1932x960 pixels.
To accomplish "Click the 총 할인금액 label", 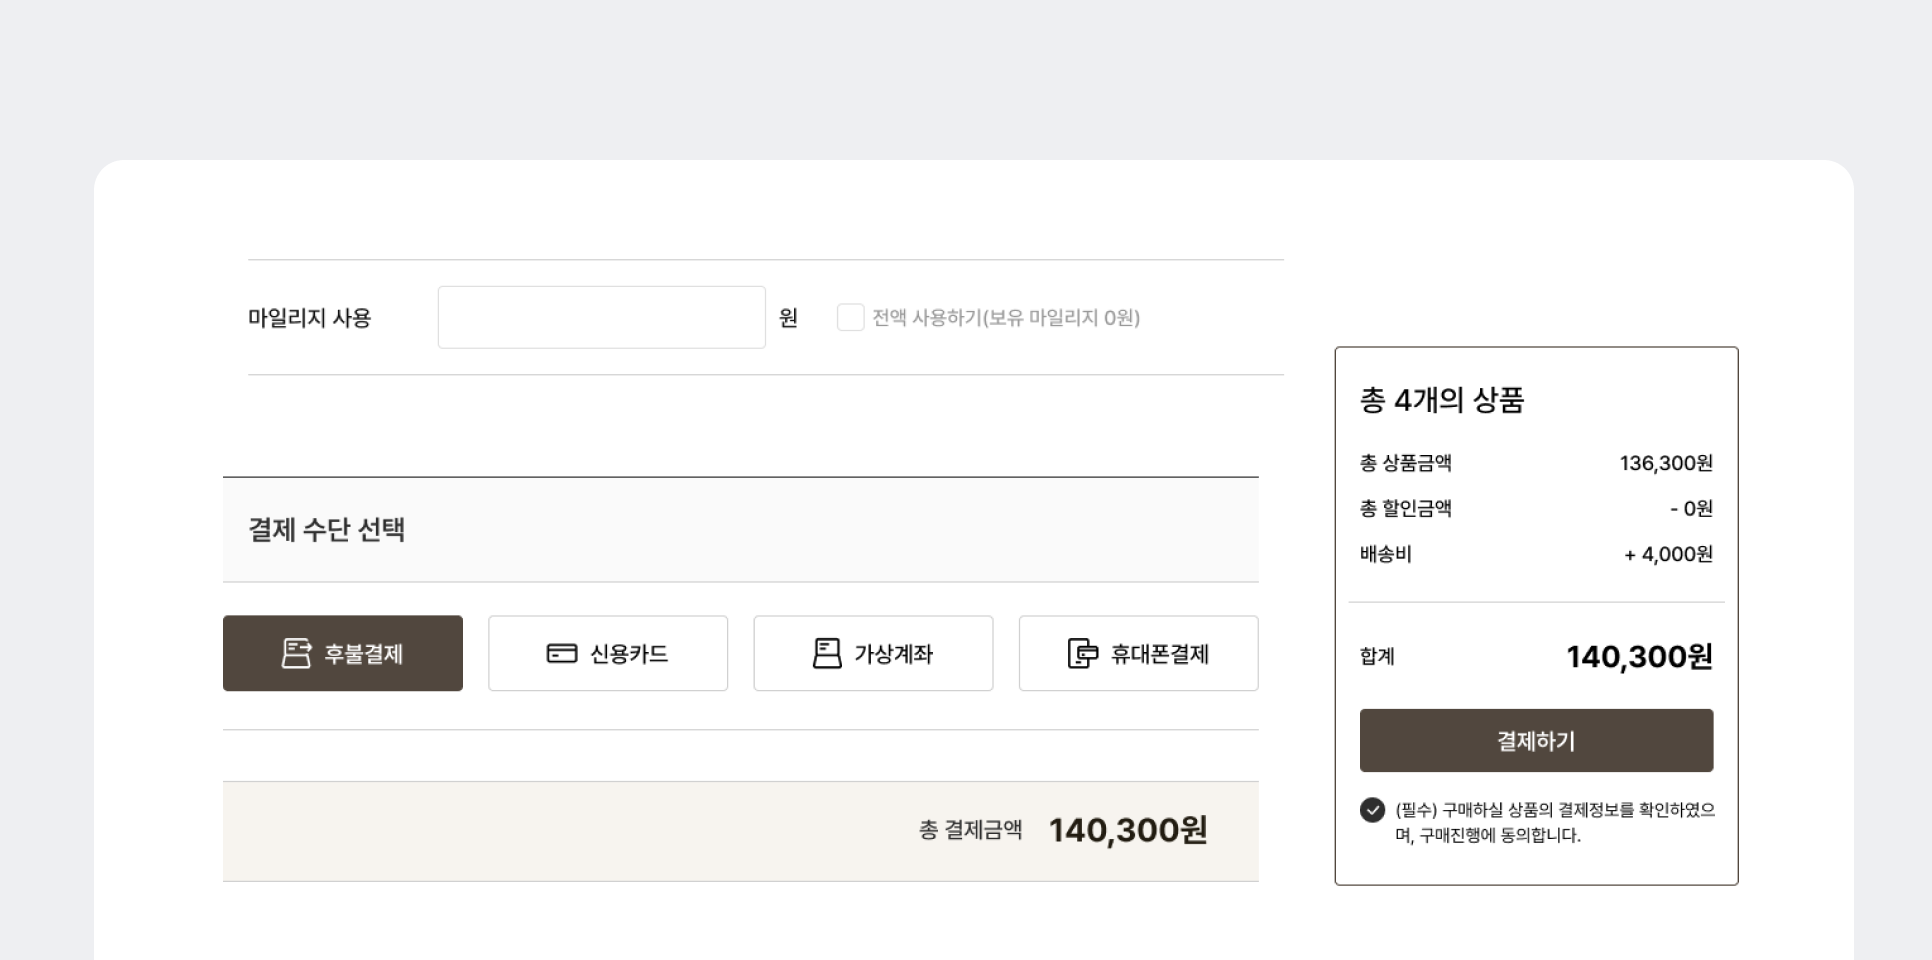I will point(1405,509).
